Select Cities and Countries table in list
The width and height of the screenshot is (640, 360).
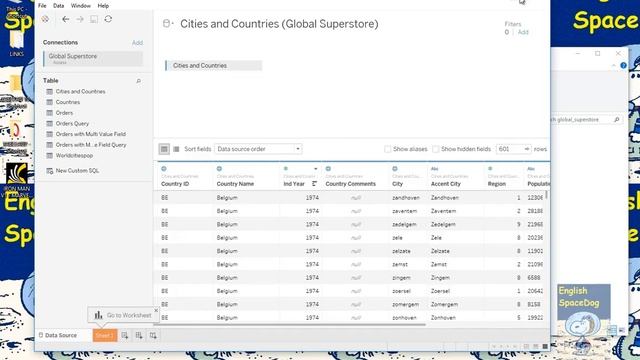click(x=80, y=91)
